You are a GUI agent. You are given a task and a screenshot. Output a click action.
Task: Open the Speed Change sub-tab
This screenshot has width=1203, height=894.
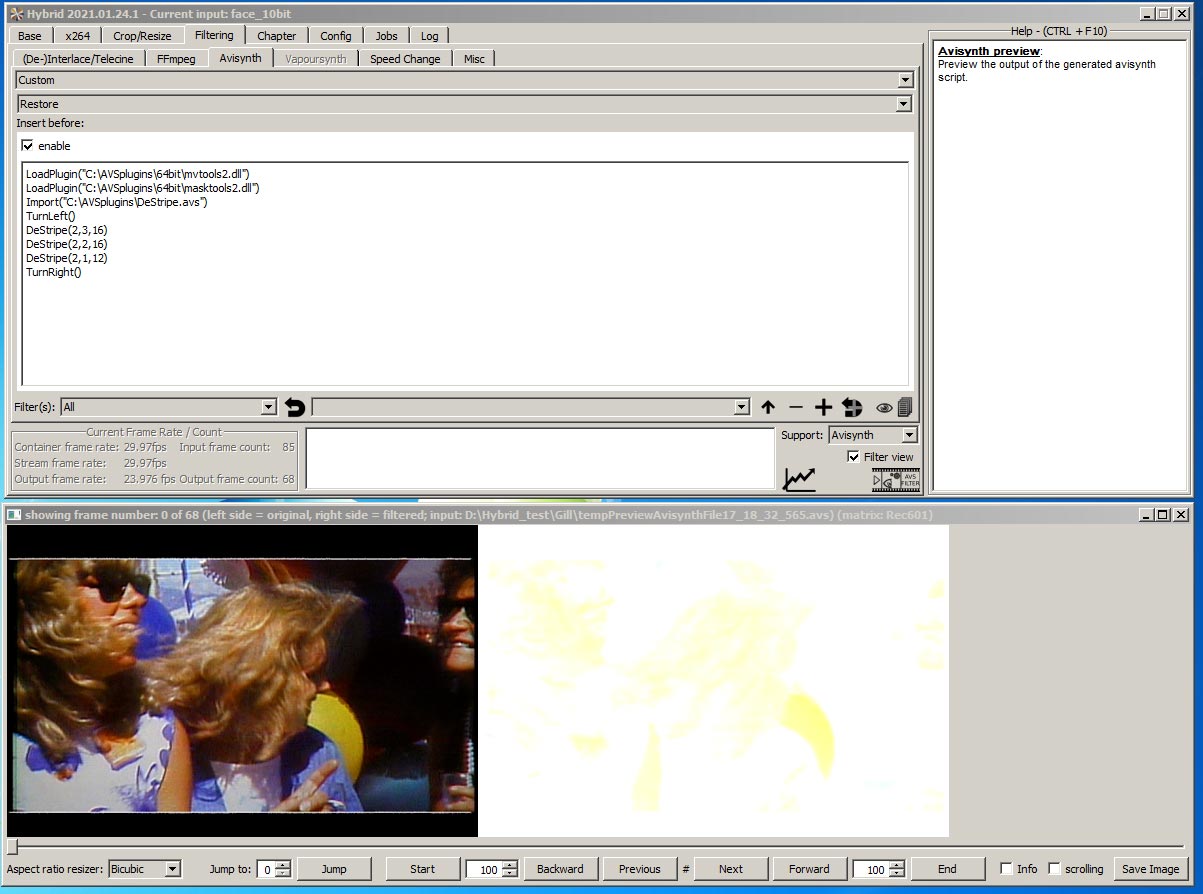point(405,59)
